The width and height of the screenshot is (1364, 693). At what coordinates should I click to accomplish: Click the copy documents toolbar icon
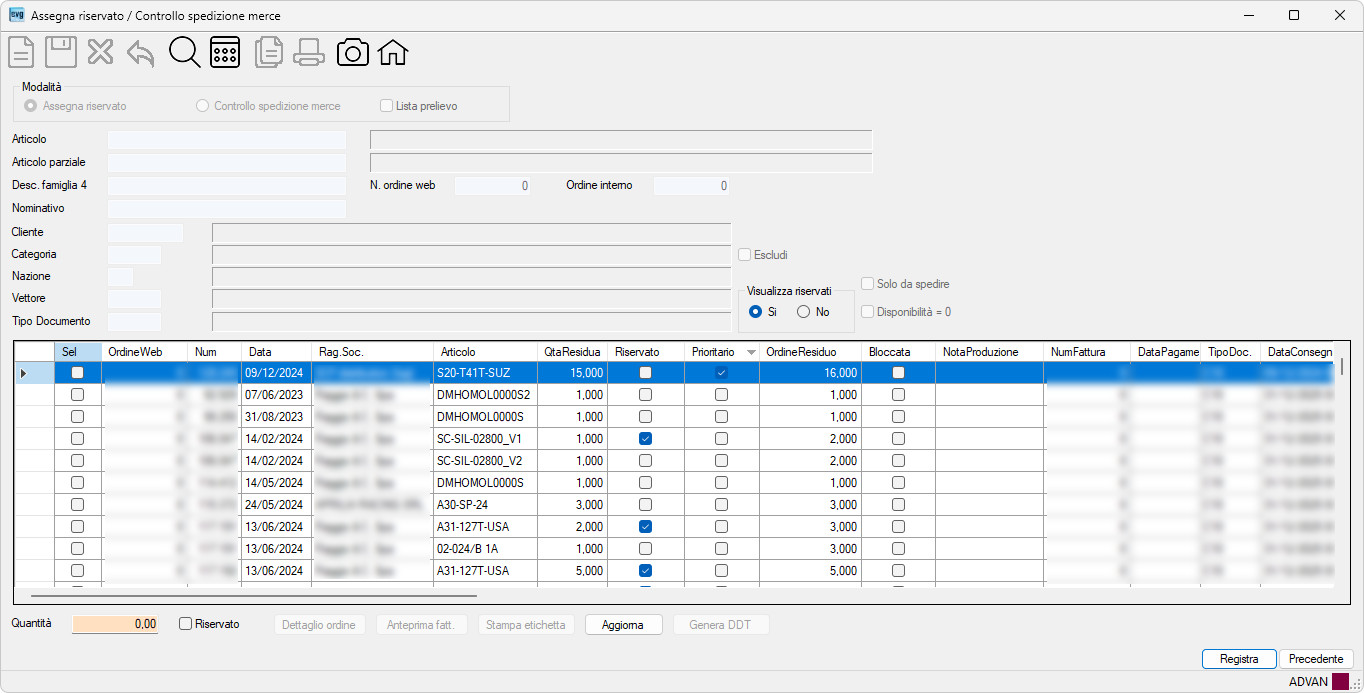[268, 52]
